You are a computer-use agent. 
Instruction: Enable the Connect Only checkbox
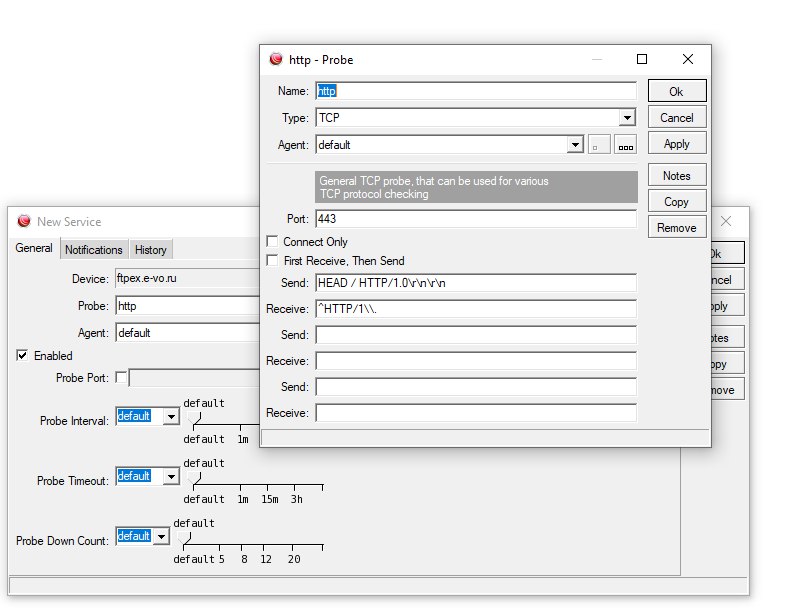click(272, 241)
